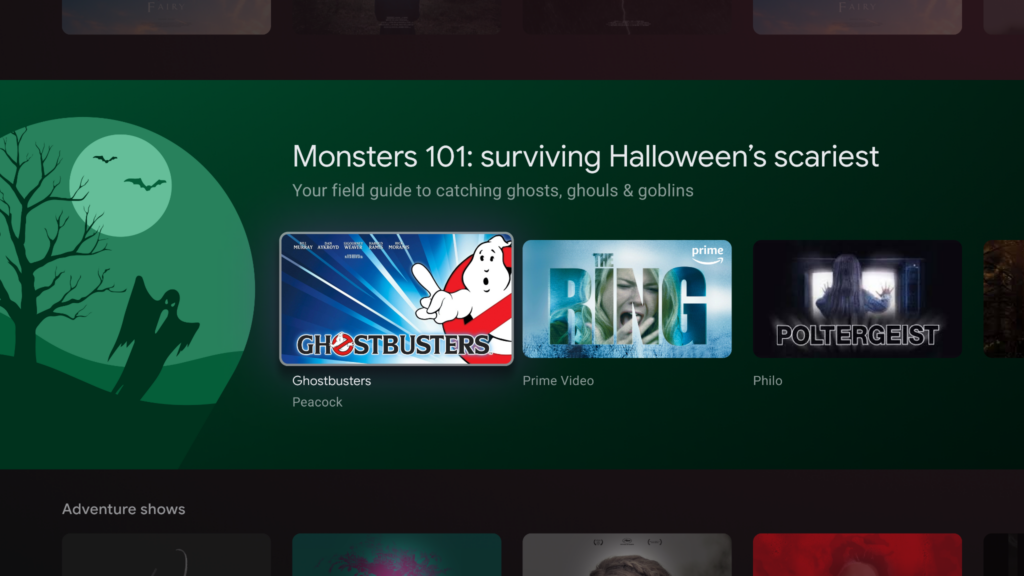
Task: Click the field guide subtitle text
Action: [x=492, y=191]
